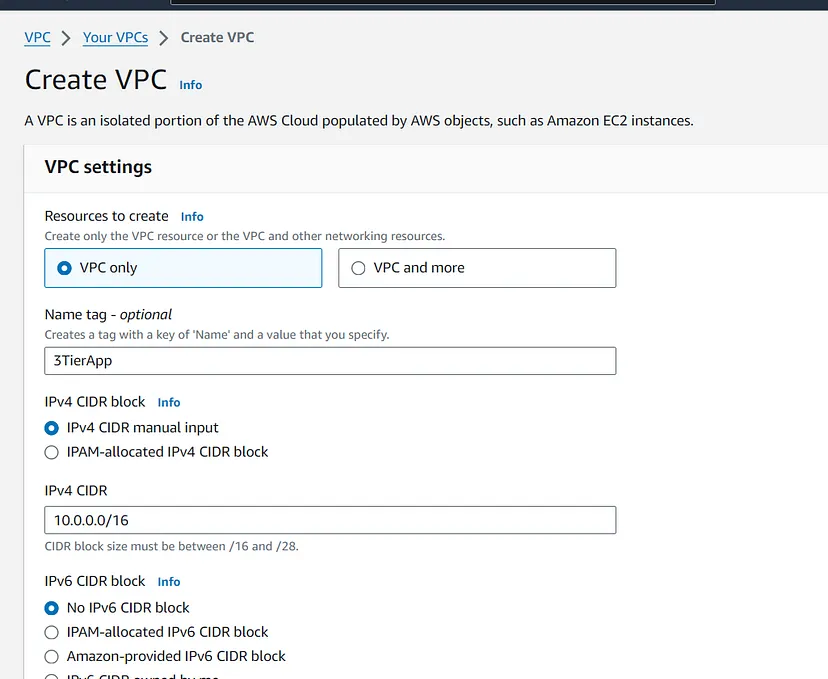Open Info next to IPv4 CIDR block
828x679 pixels.
tap(169, 402)
